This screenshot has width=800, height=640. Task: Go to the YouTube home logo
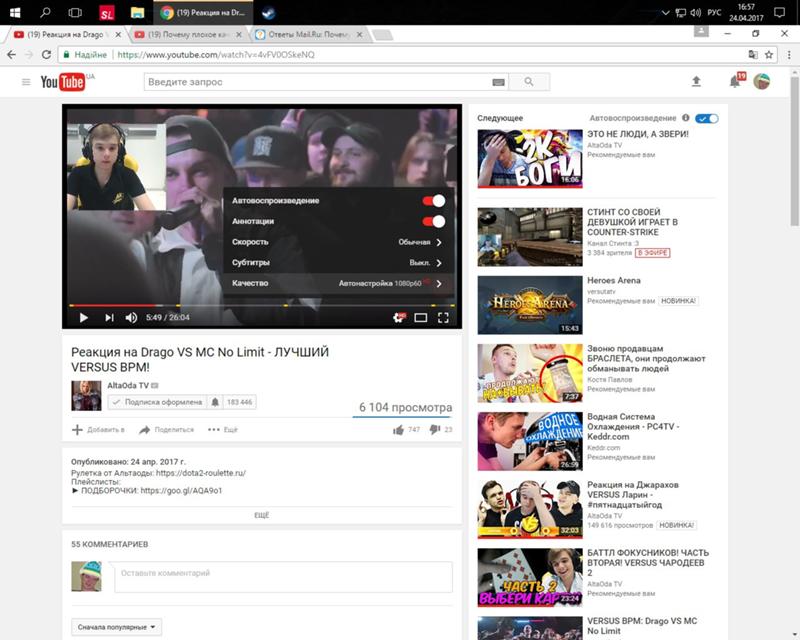(63, 82)
